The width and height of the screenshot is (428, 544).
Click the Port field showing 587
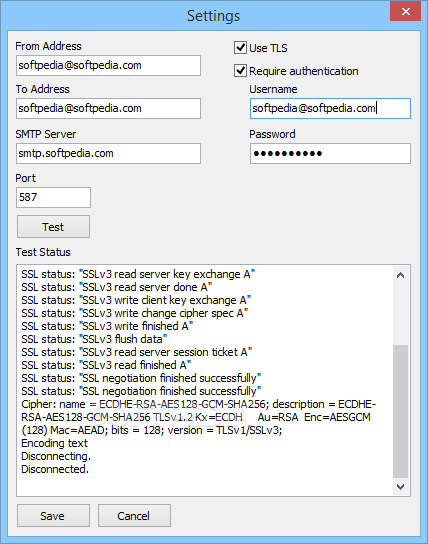click(53, 197)
